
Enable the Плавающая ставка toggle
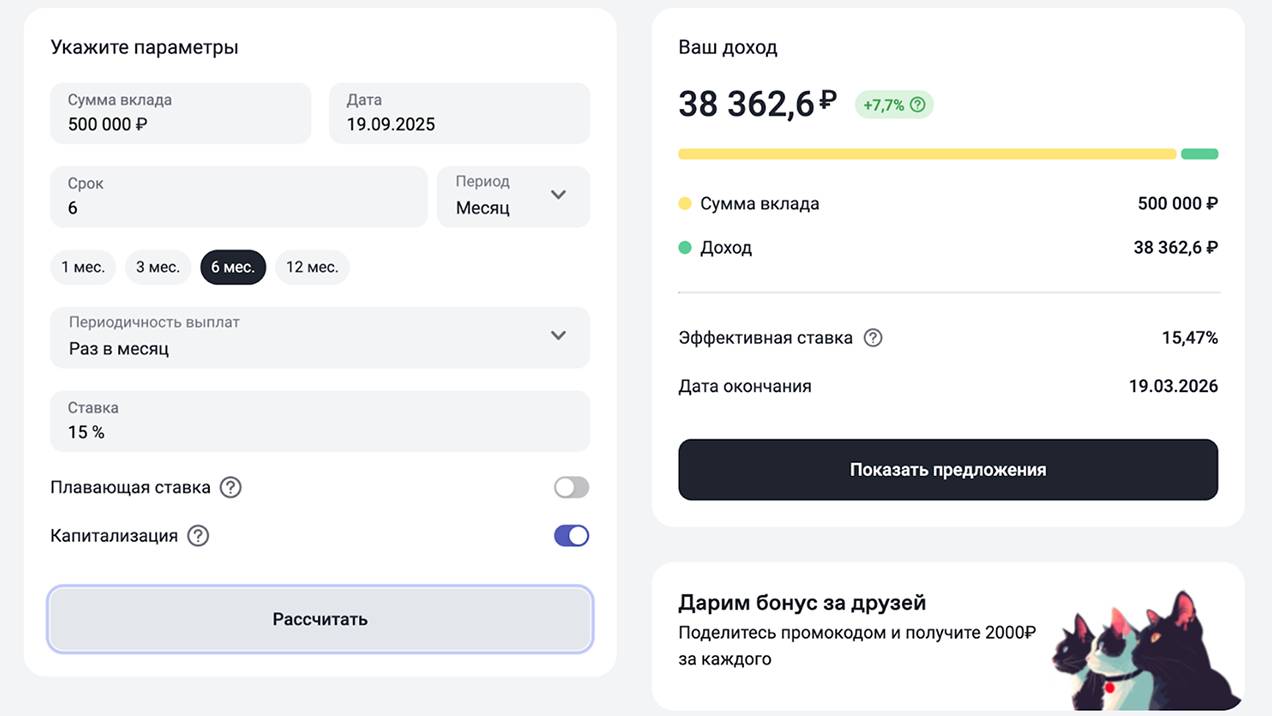tap(571, 487)
